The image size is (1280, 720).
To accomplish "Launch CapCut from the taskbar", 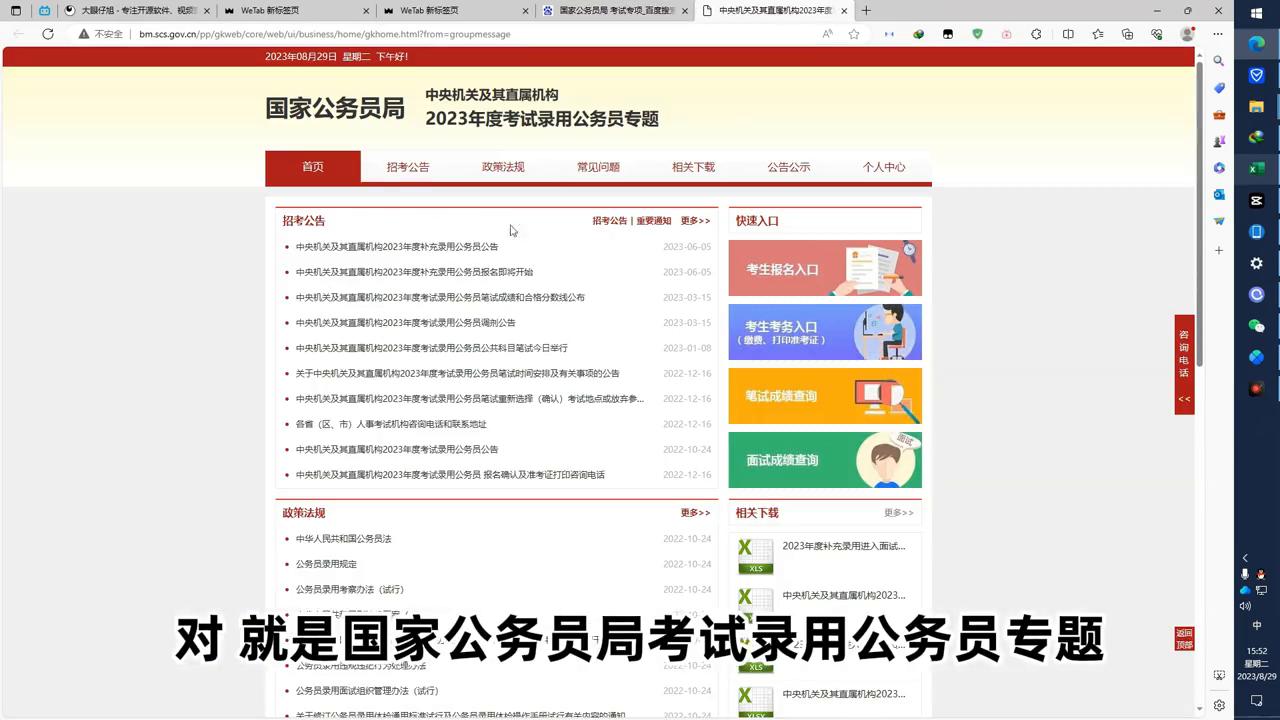I will (1256, 199).
